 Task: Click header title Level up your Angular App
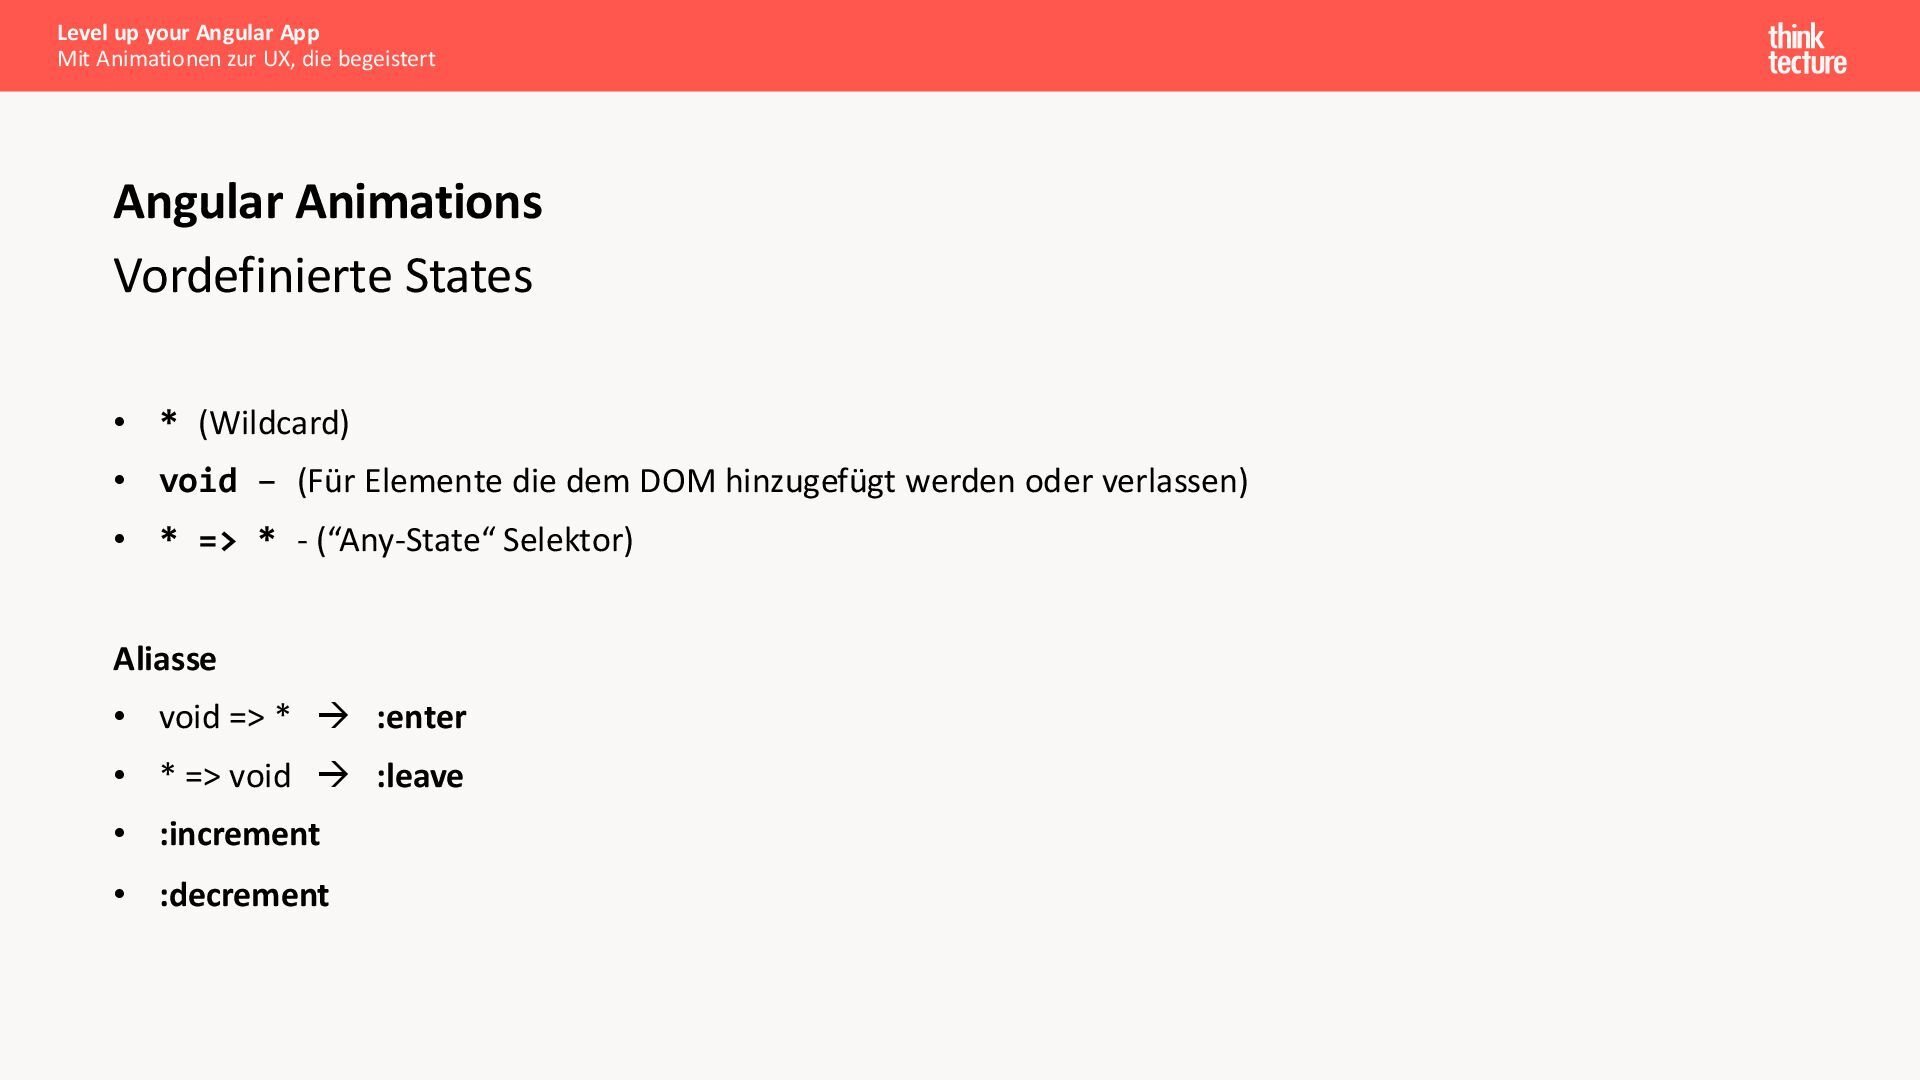point(188,33)
